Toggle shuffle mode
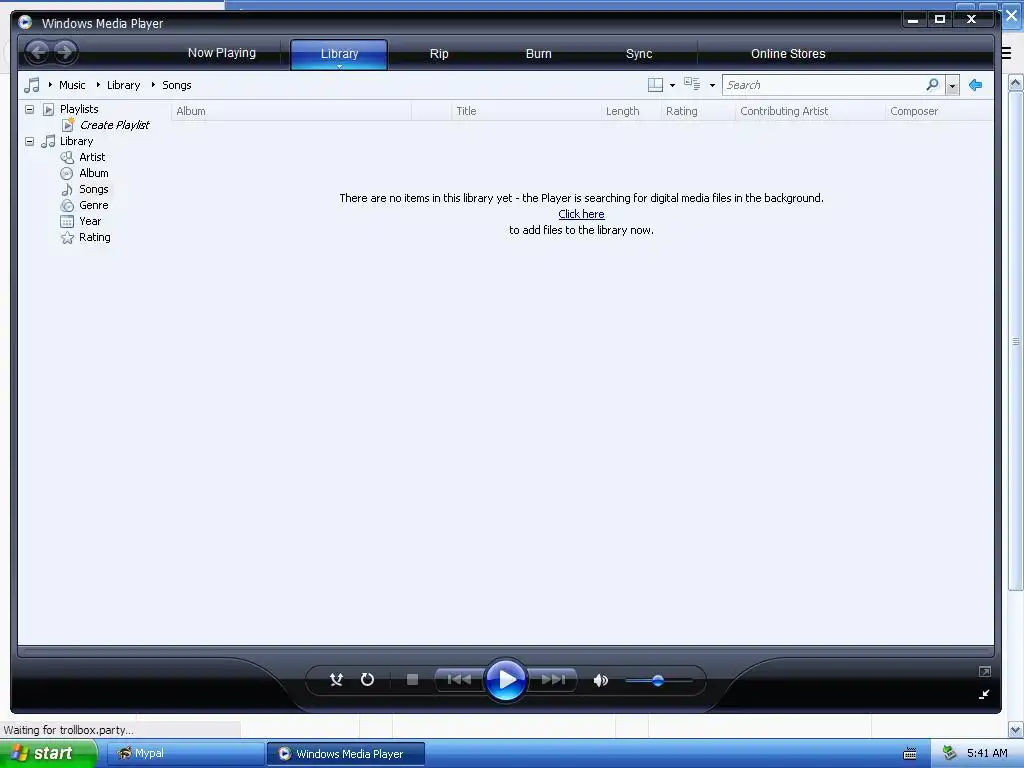 pos(336,680)
